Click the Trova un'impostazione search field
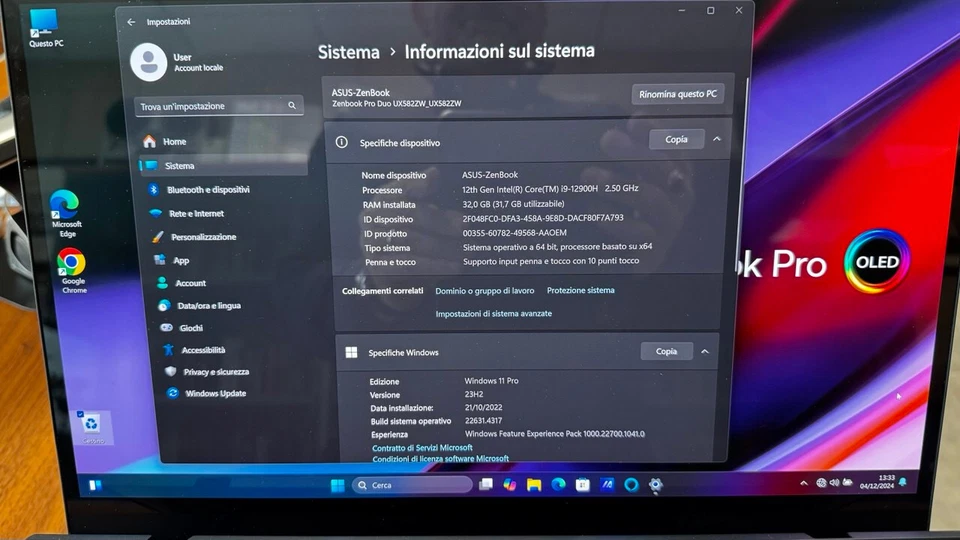960x540 pixels. point(219,107)
